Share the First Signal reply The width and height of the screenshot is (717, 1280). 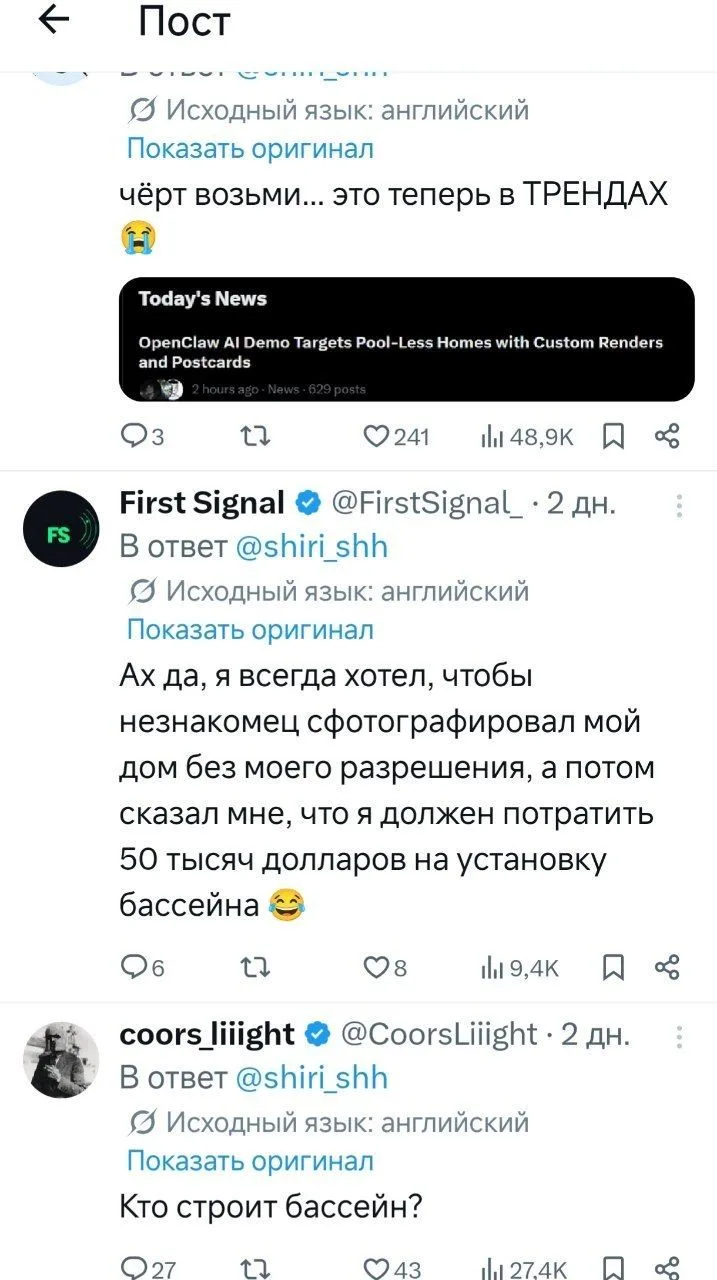(x=666, y=967)
